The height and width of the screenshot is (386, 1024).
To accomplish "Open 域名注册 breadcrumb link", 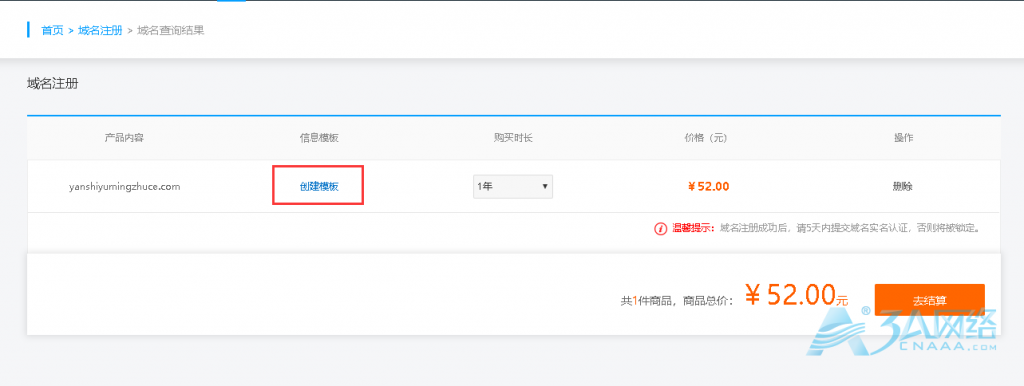I will click(100, 30).
